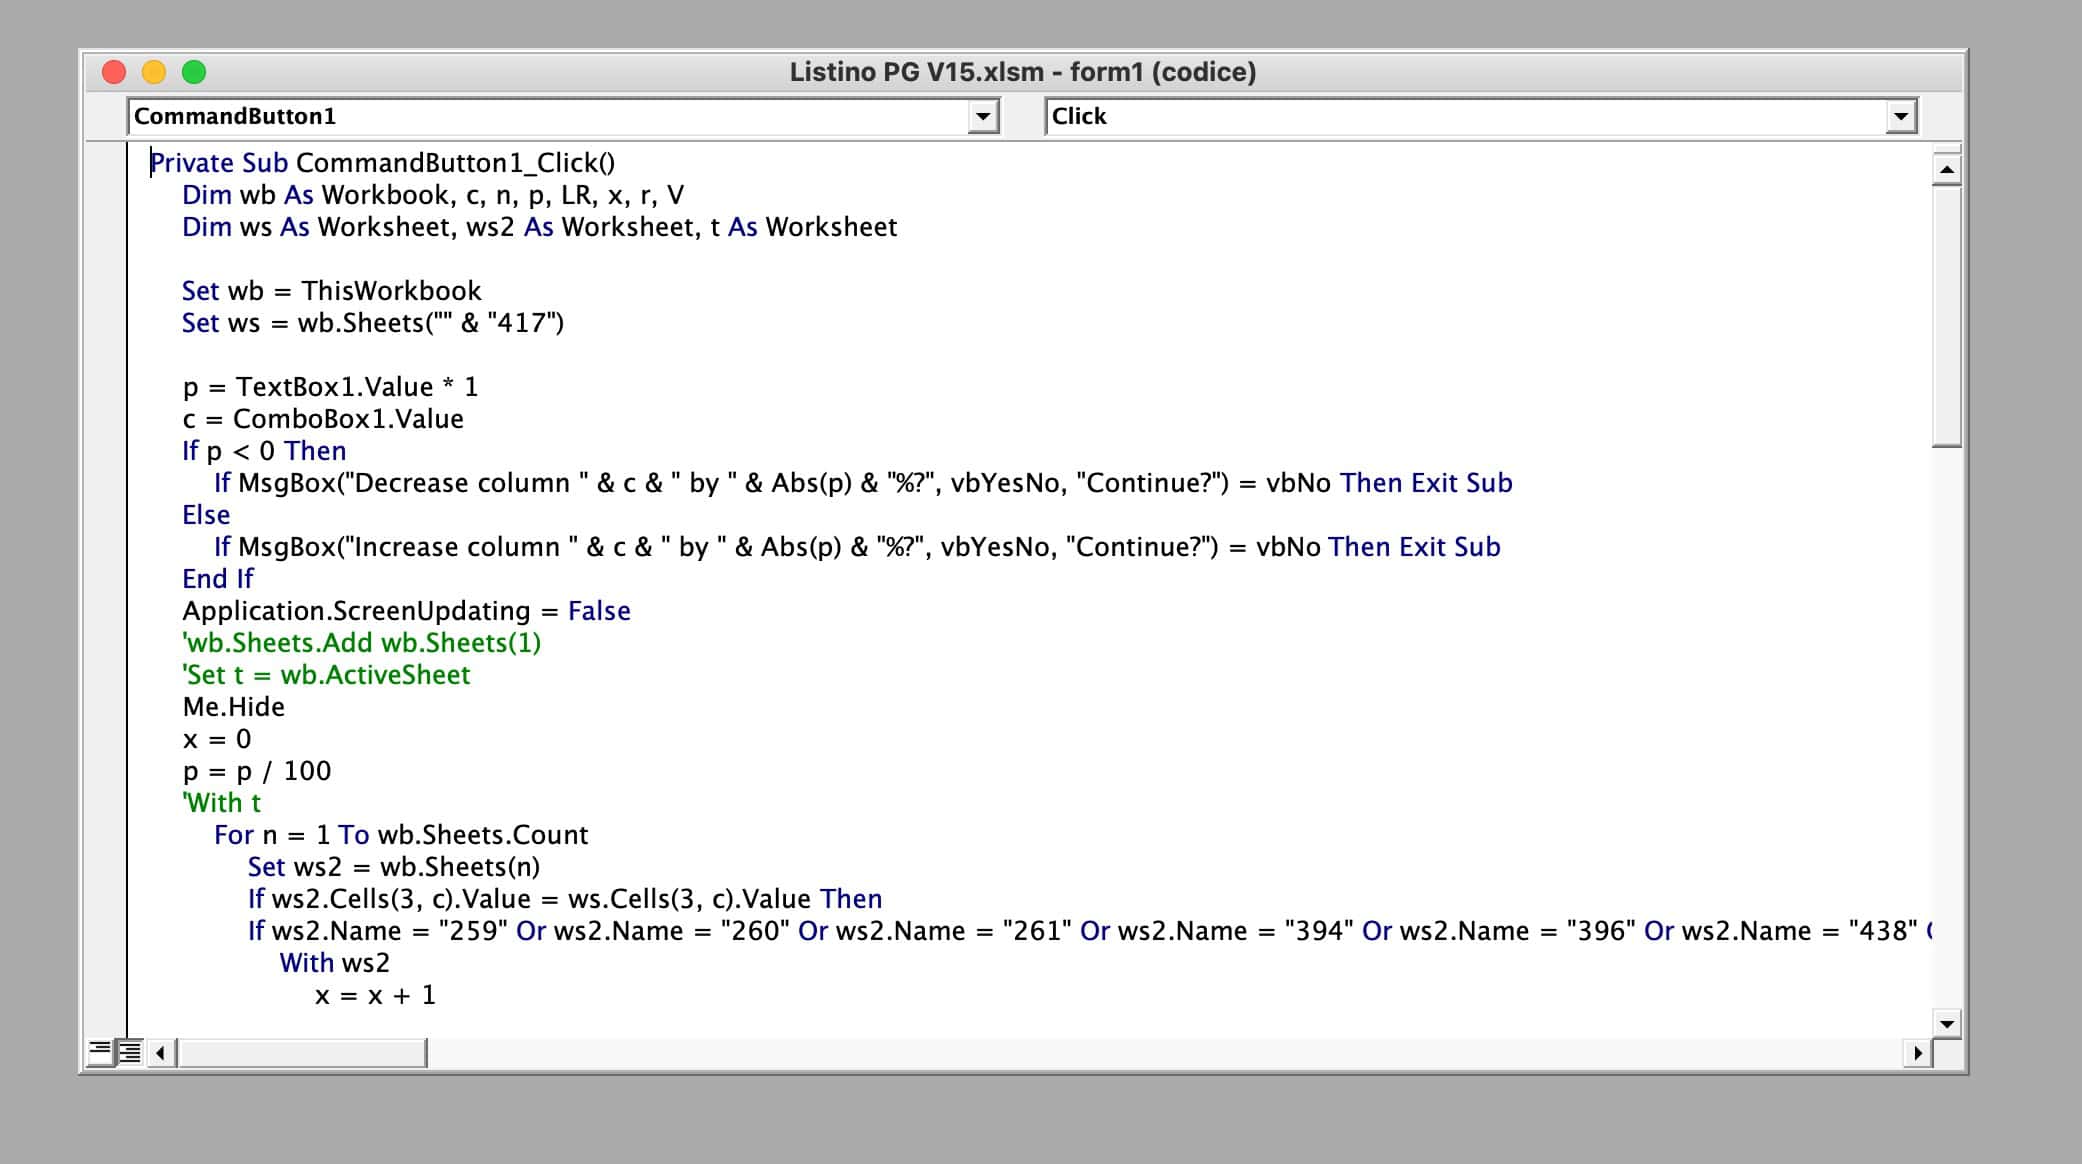The height and width of the screenshot is (1164, 2082).
Task: Click the line "Private Sub CommandButton1_Click()"
Action: 382,163
